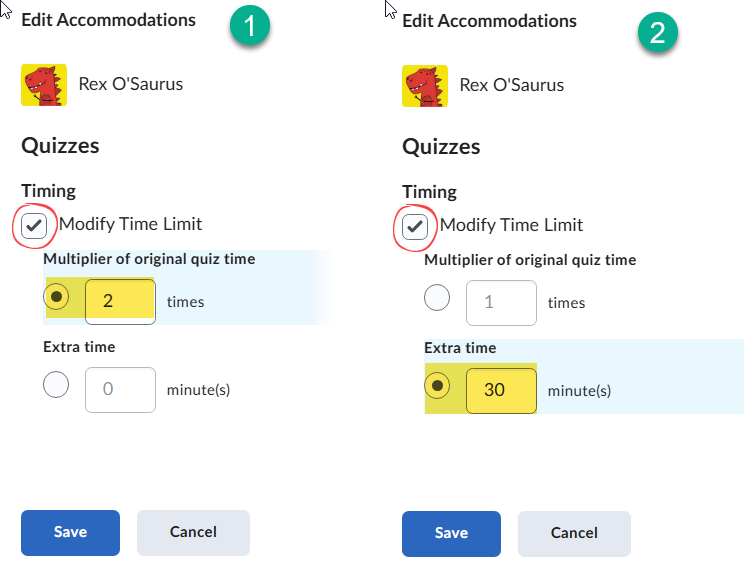Uncheck Modify Time Limit in left panel
The image size is (744, 573).
tap(34, 225)
